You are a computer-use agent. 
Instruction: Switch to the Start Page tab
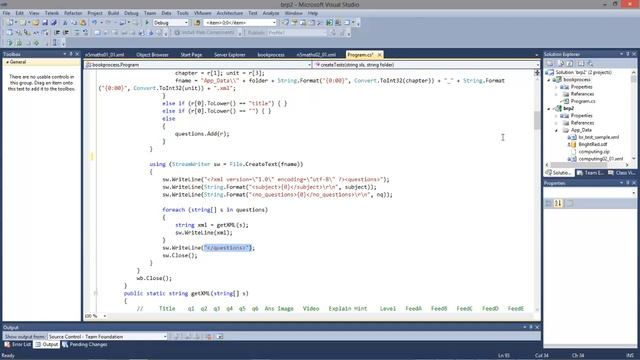pos(191,55)
